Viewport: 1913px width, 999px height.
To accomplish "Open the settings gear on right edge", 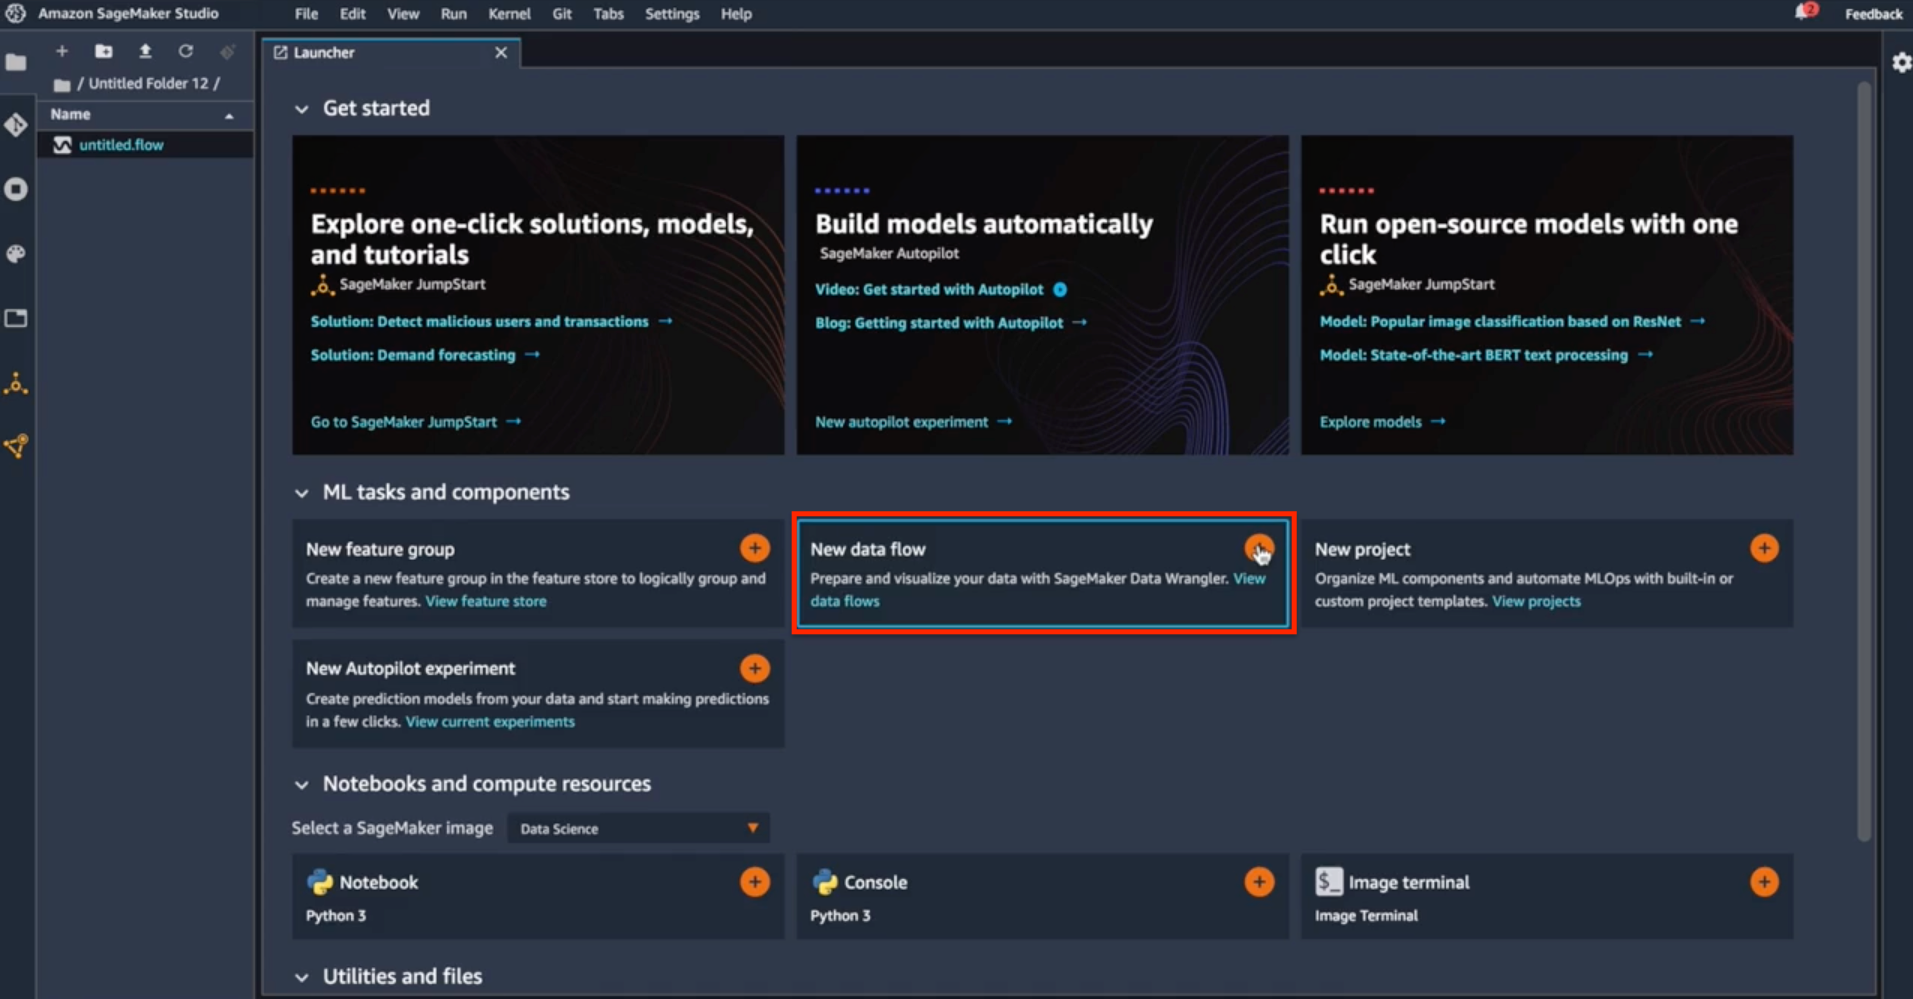I will tap(1901, 63).
